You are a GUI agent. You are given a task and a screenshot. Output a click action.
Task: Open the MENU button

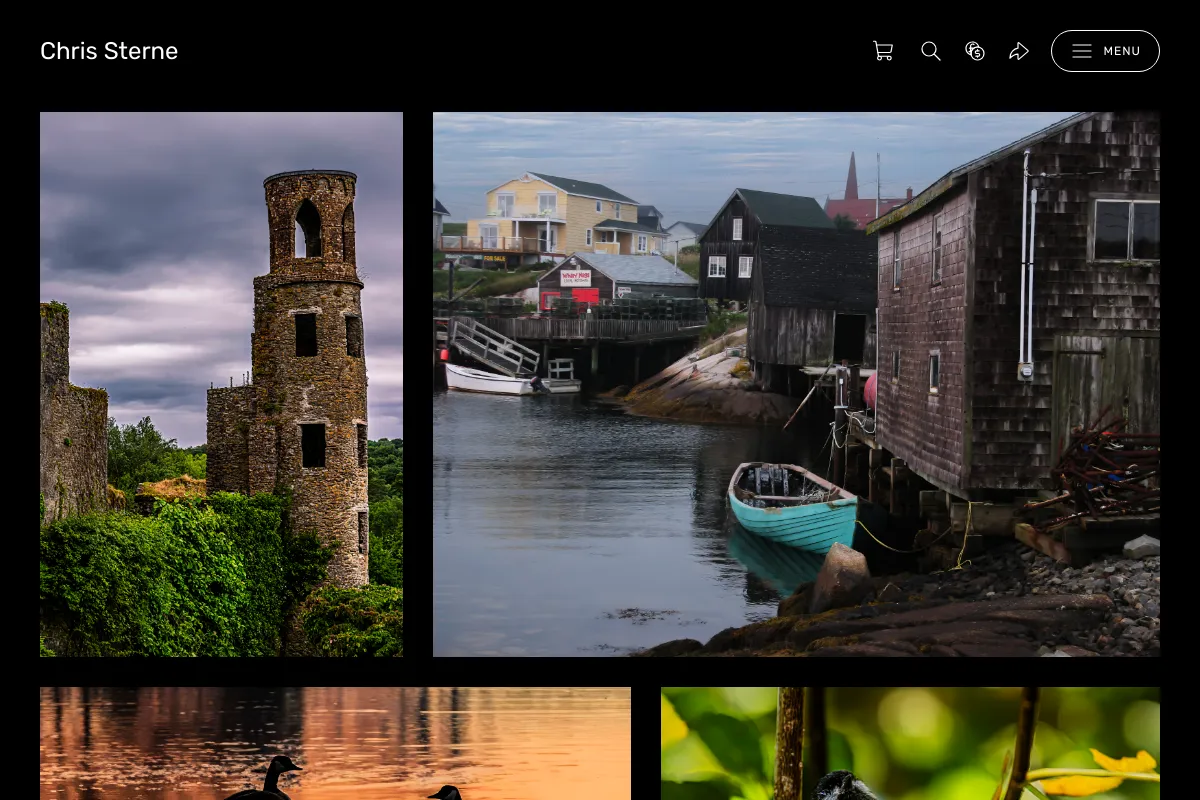[1105, 51]
